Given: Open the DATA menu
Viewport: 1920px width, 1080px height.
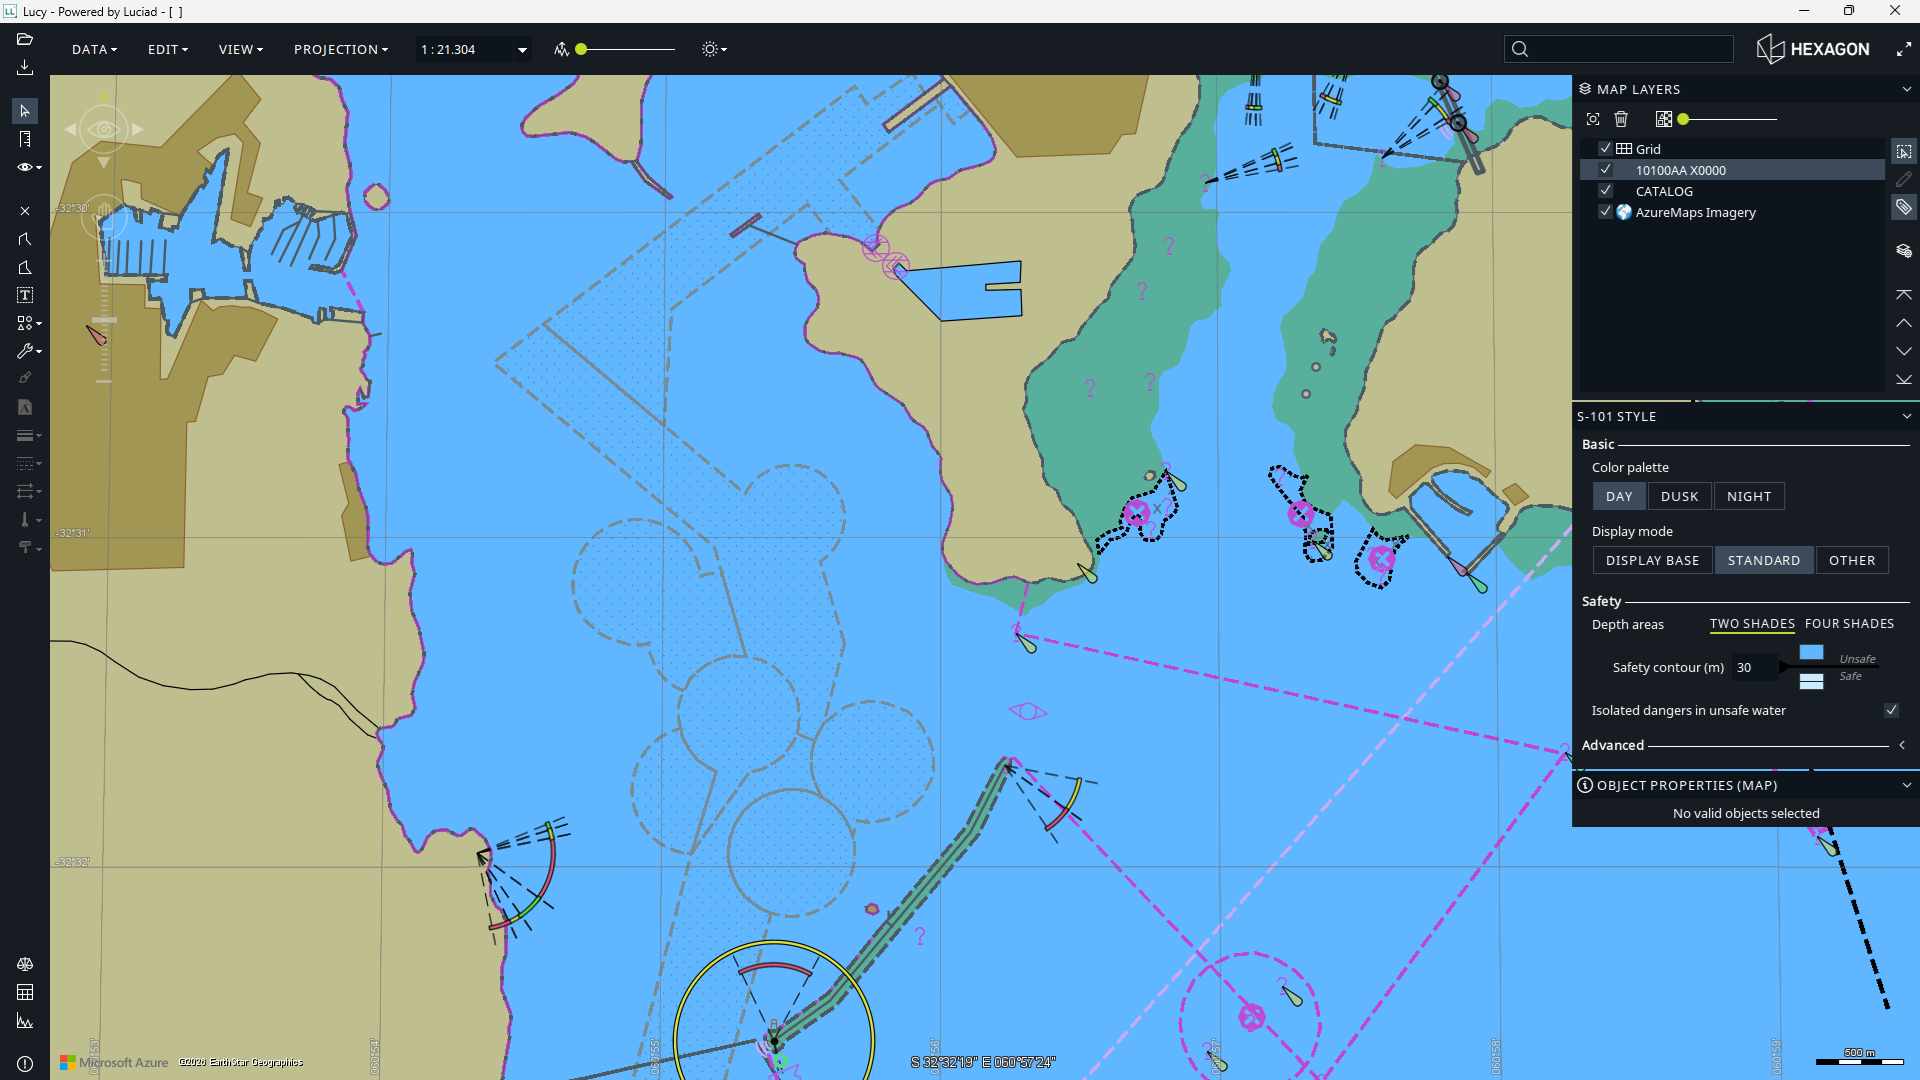Looking at the screenshot, I should point(94,49).
